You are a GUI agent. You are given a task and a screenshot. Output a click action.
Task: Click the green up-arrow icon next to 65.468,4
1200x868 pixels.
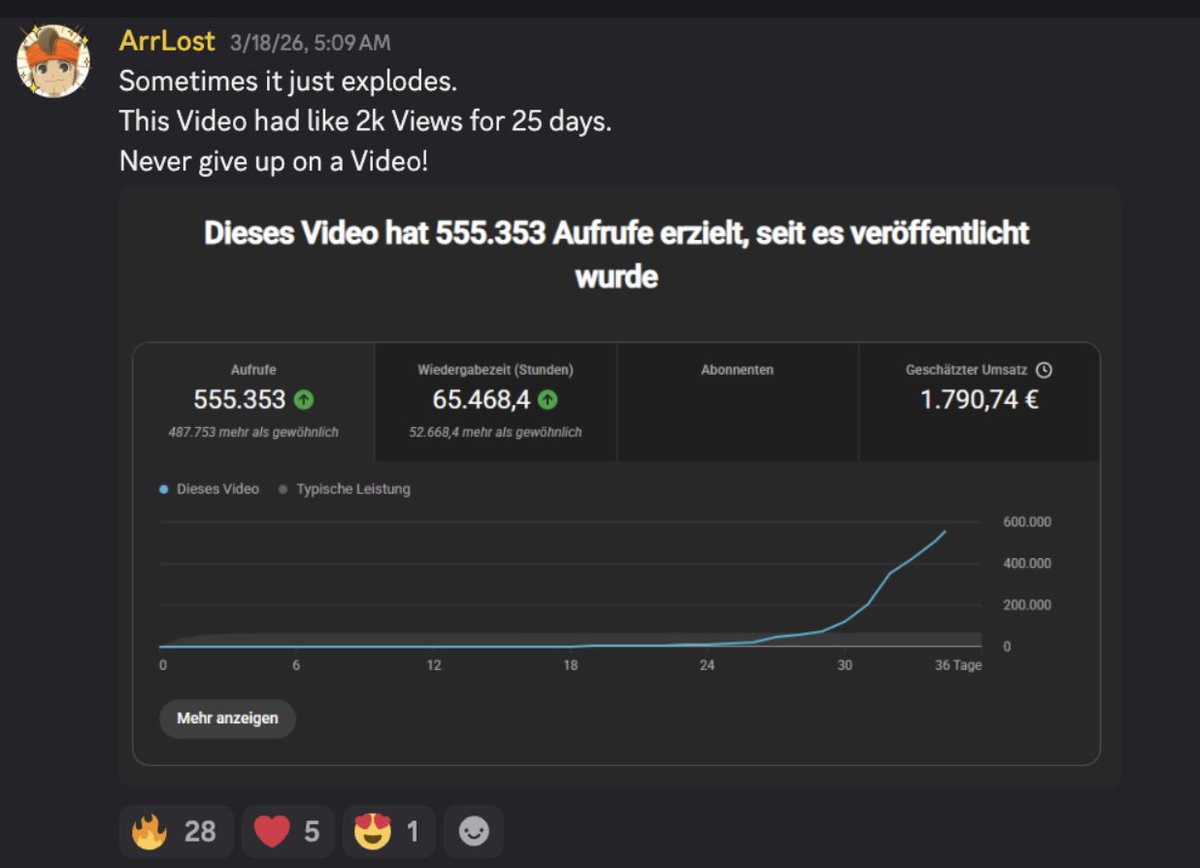[x=547, y=400]
